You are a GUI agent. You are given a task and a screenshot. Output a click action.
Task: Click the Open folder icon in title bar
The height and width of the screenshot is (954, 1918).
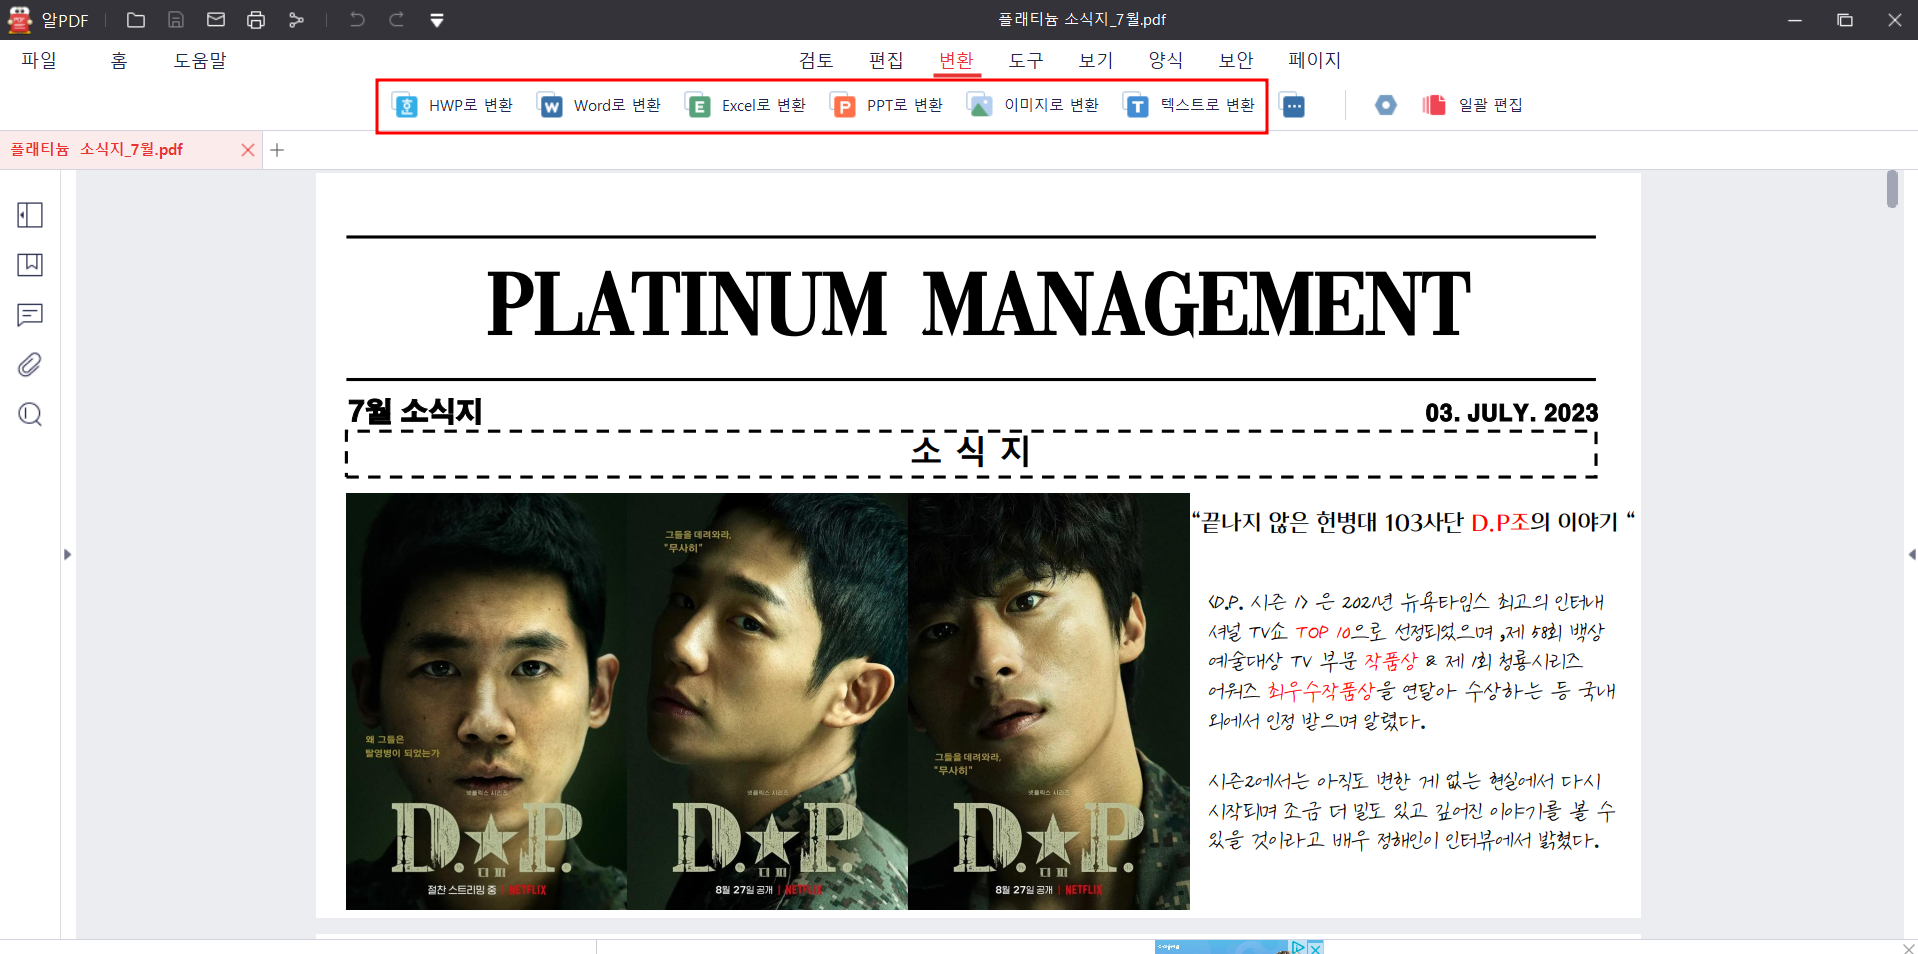click(x=136, y=20)
